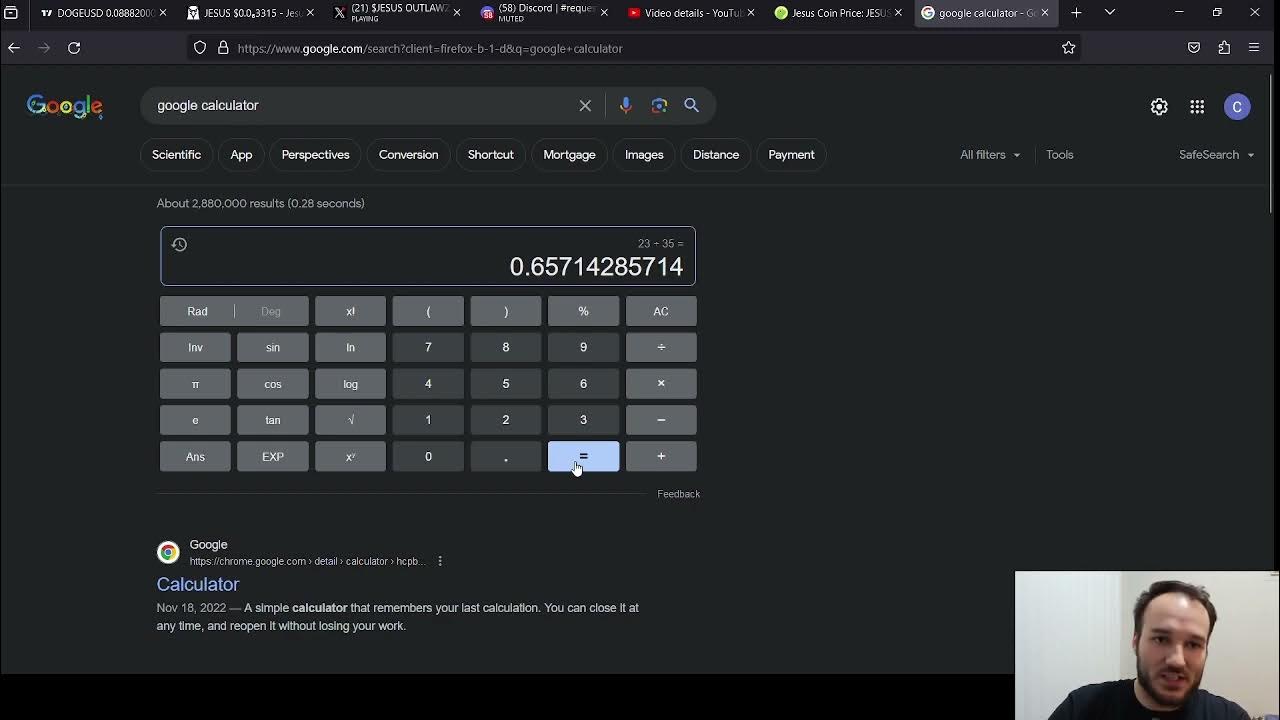
Task: Switch calculator to Rad mode
Action: [197, 311]
